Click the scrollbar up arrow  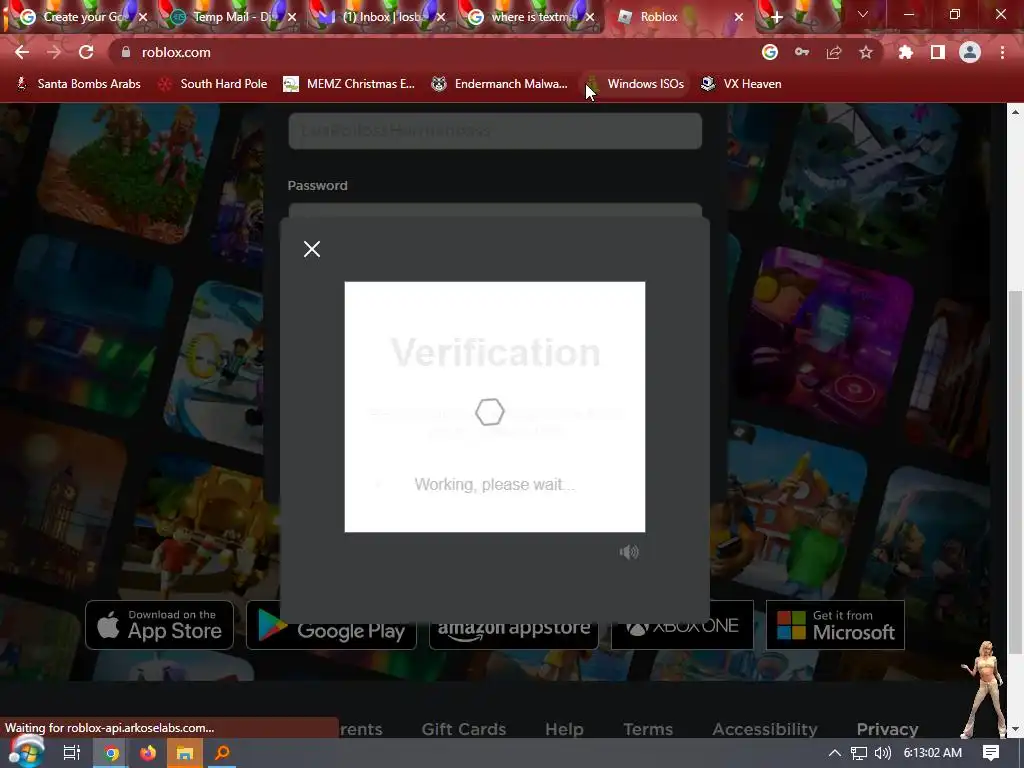[1015, 112]
